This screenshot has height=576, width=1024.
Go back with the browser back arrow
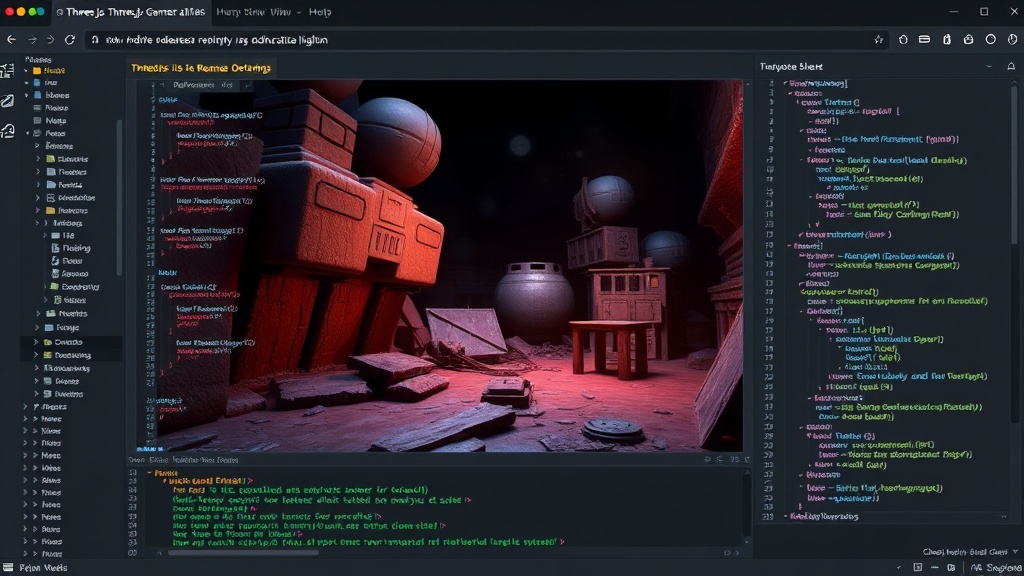(12, 40)
